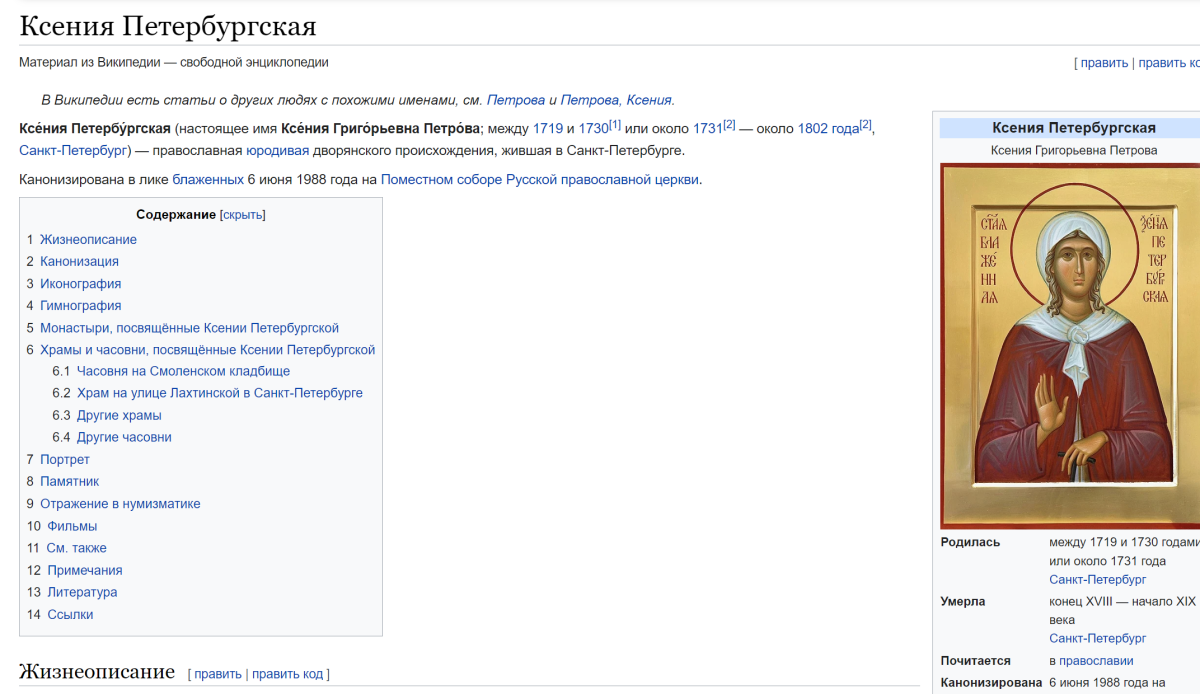Follow the '1802 года' link
This screenshot has width=1200, height=694.
(829, 129)
